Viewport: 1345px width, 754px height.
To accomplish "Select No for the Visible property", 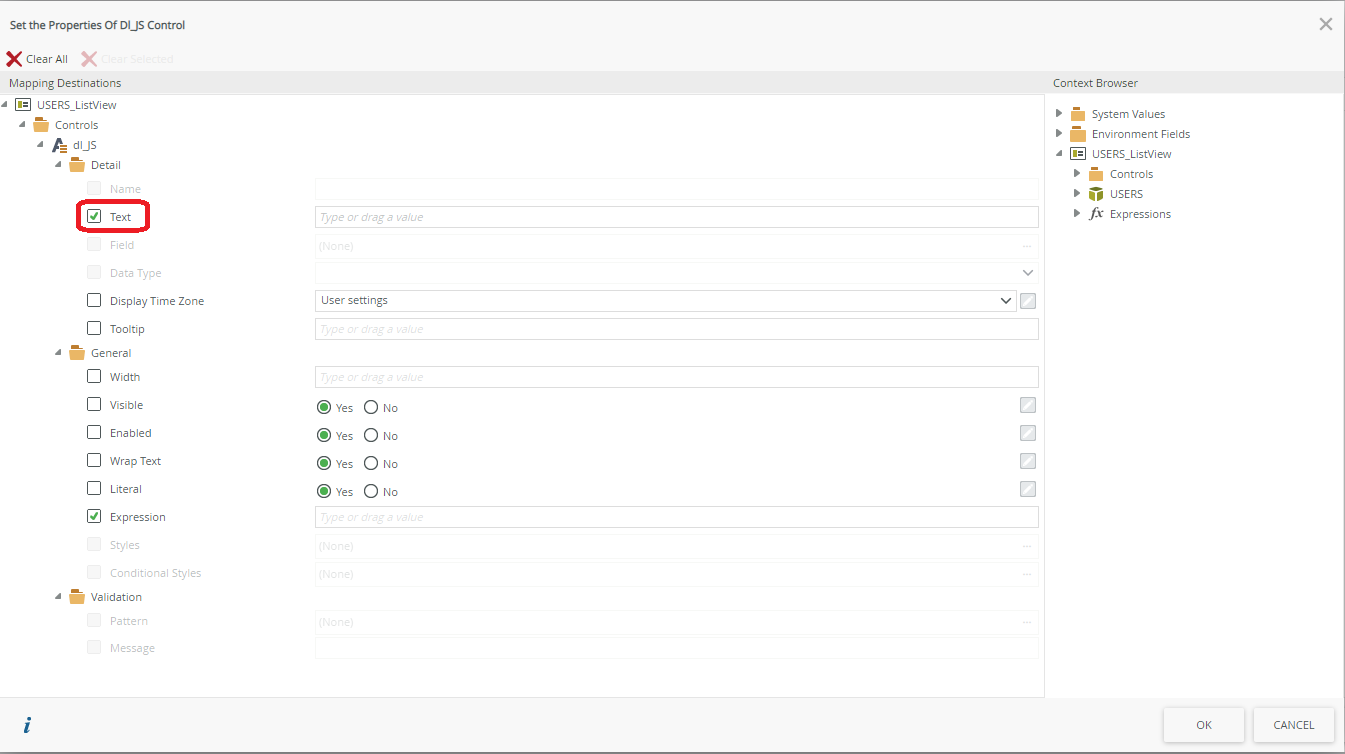I will coord(371,408).
